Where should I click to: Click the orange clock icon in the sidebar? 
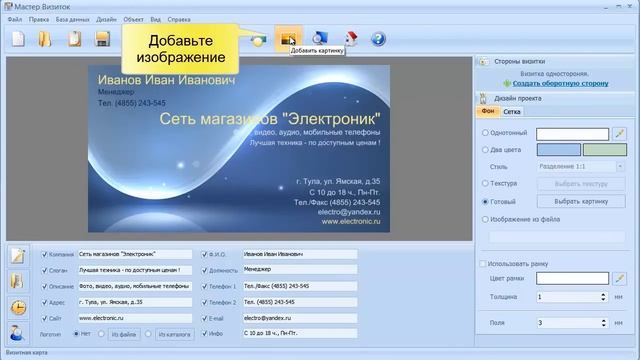click(x=18, y=307)
